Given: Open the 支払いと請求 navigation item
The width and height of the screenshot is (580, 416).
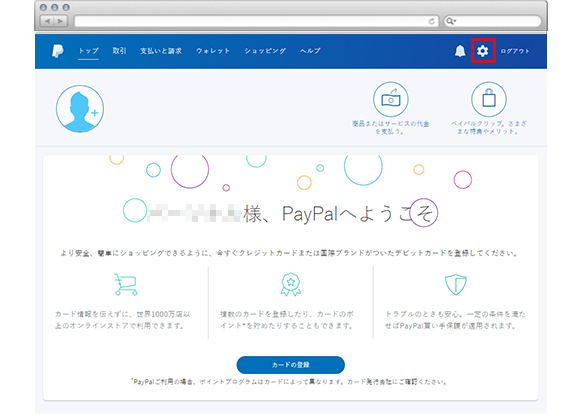Looking at the screenshot, I should 161,51.
